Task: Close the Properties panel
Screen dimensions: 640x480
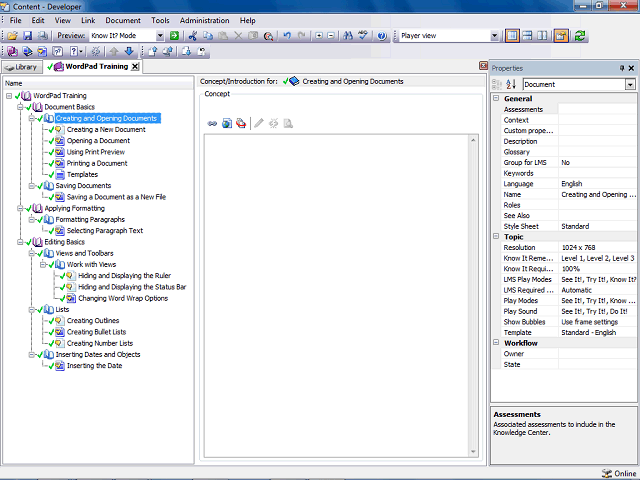Action: pyautogui.click(x=631, y=68)
